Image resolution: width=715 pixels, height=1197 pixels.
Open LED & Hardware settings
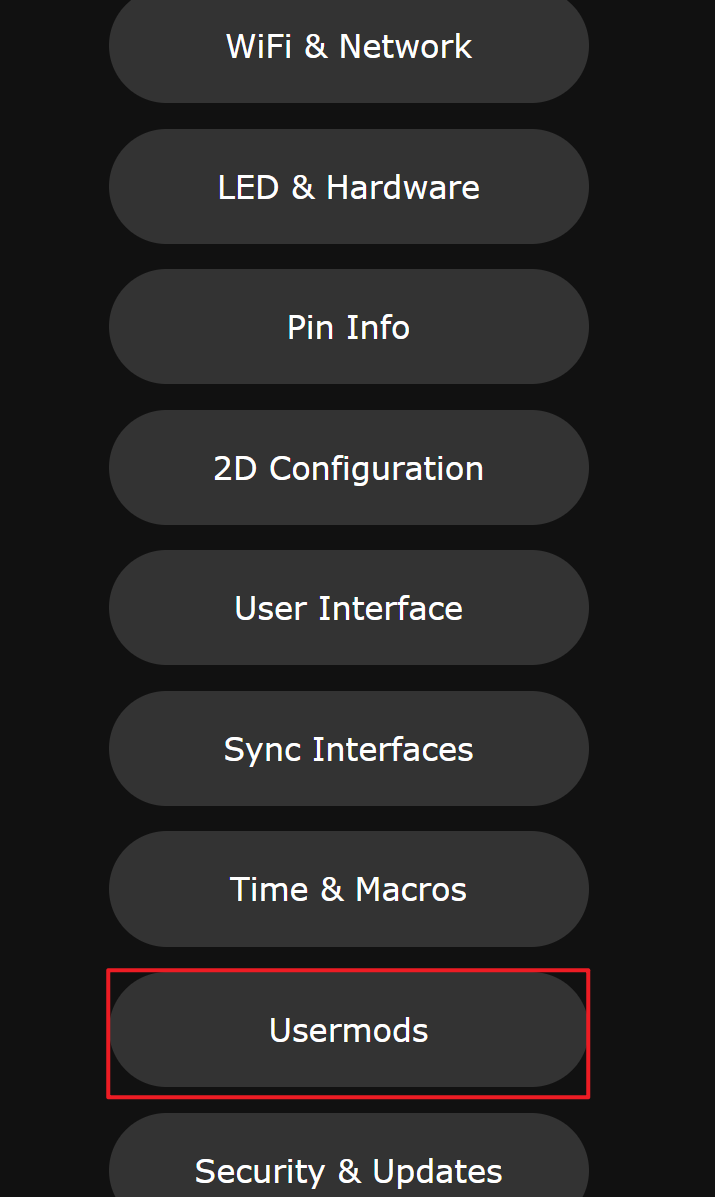tap(349, 187)
